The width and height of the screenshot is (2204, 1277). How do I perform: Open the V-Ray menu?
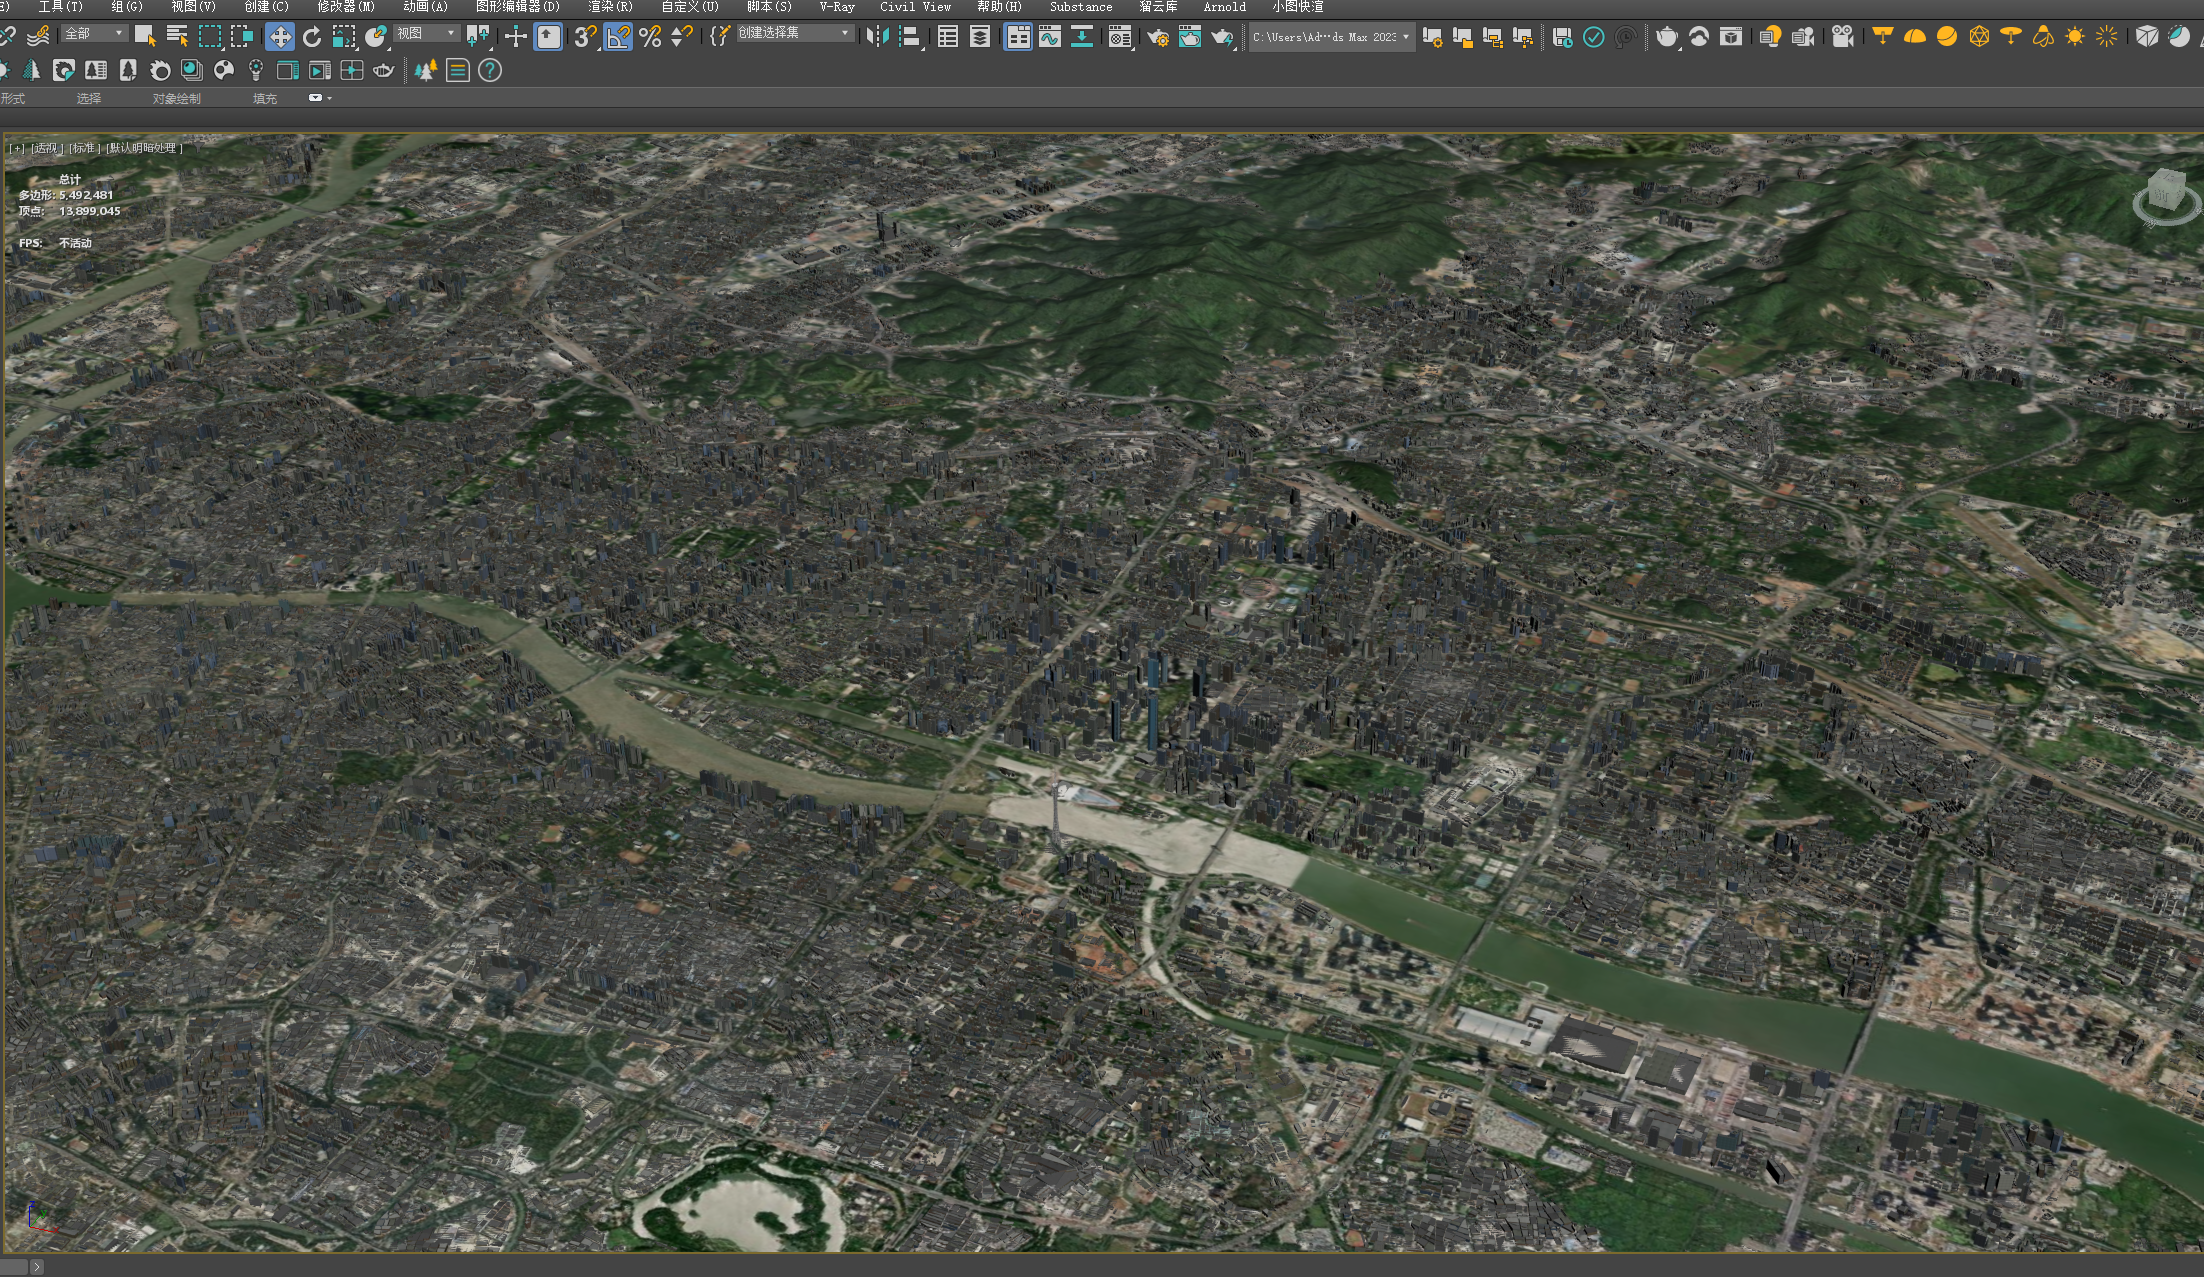pos(837,7)
